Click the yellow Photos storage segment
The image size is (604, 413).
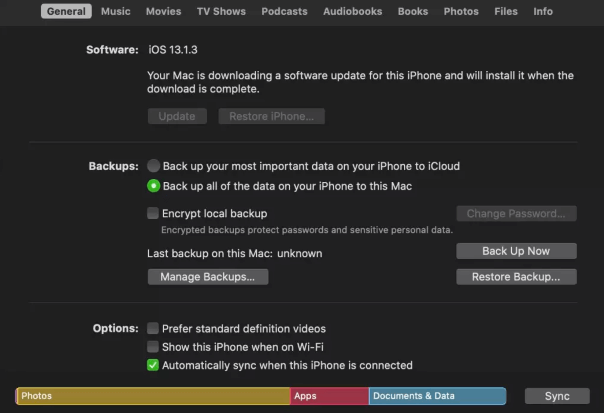(x=153, y=396)
